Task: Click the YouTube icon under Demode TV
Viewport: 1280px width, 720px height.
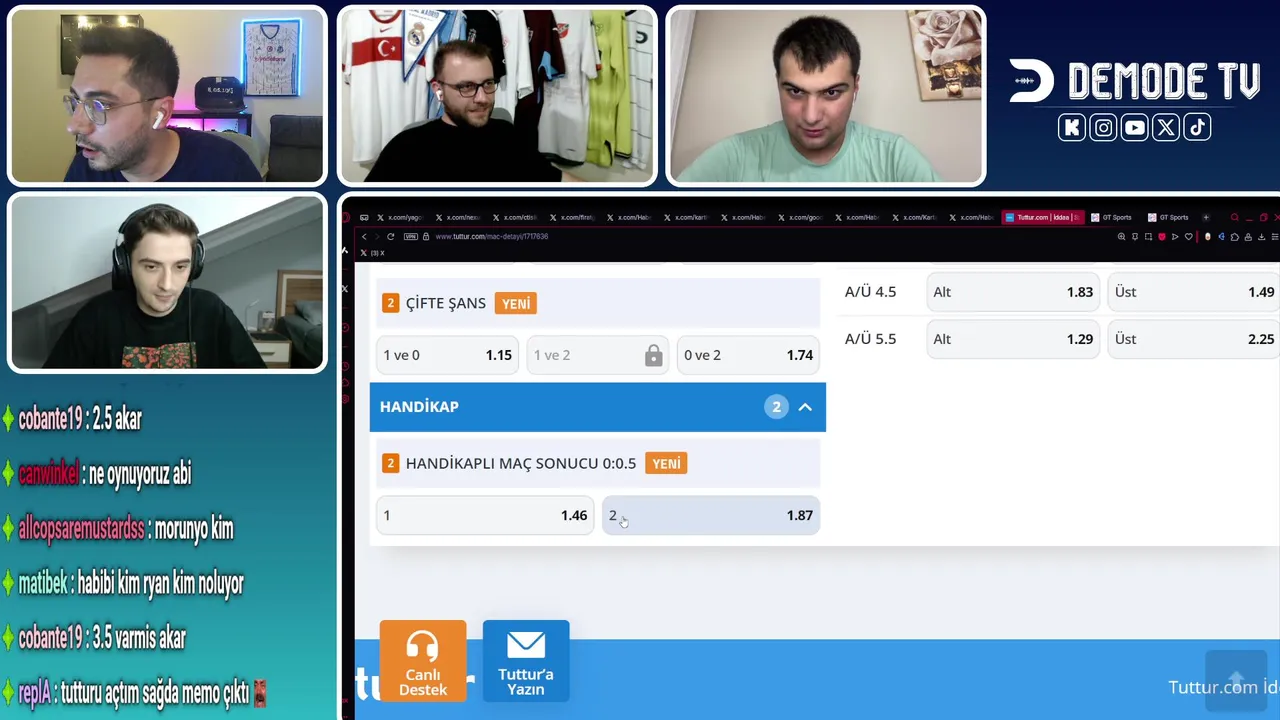Action: (1134, 127)
